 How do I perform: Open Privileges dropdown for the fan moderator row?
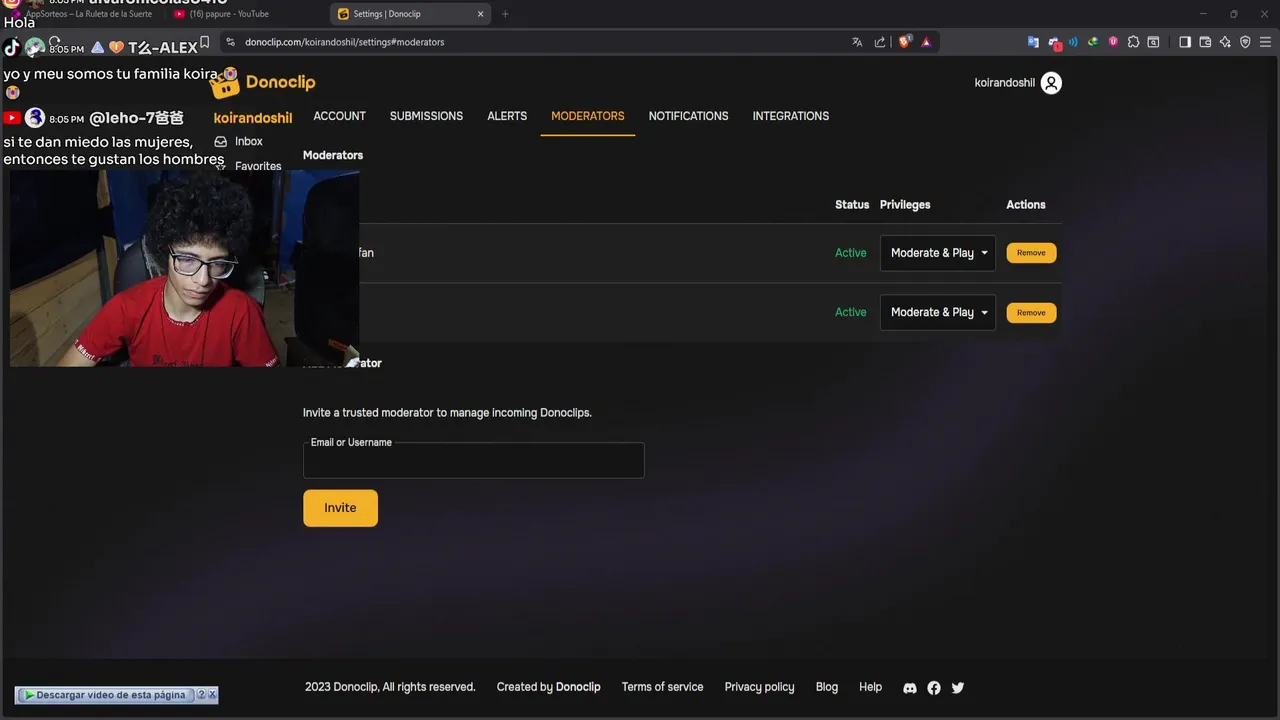pos(938,253)
